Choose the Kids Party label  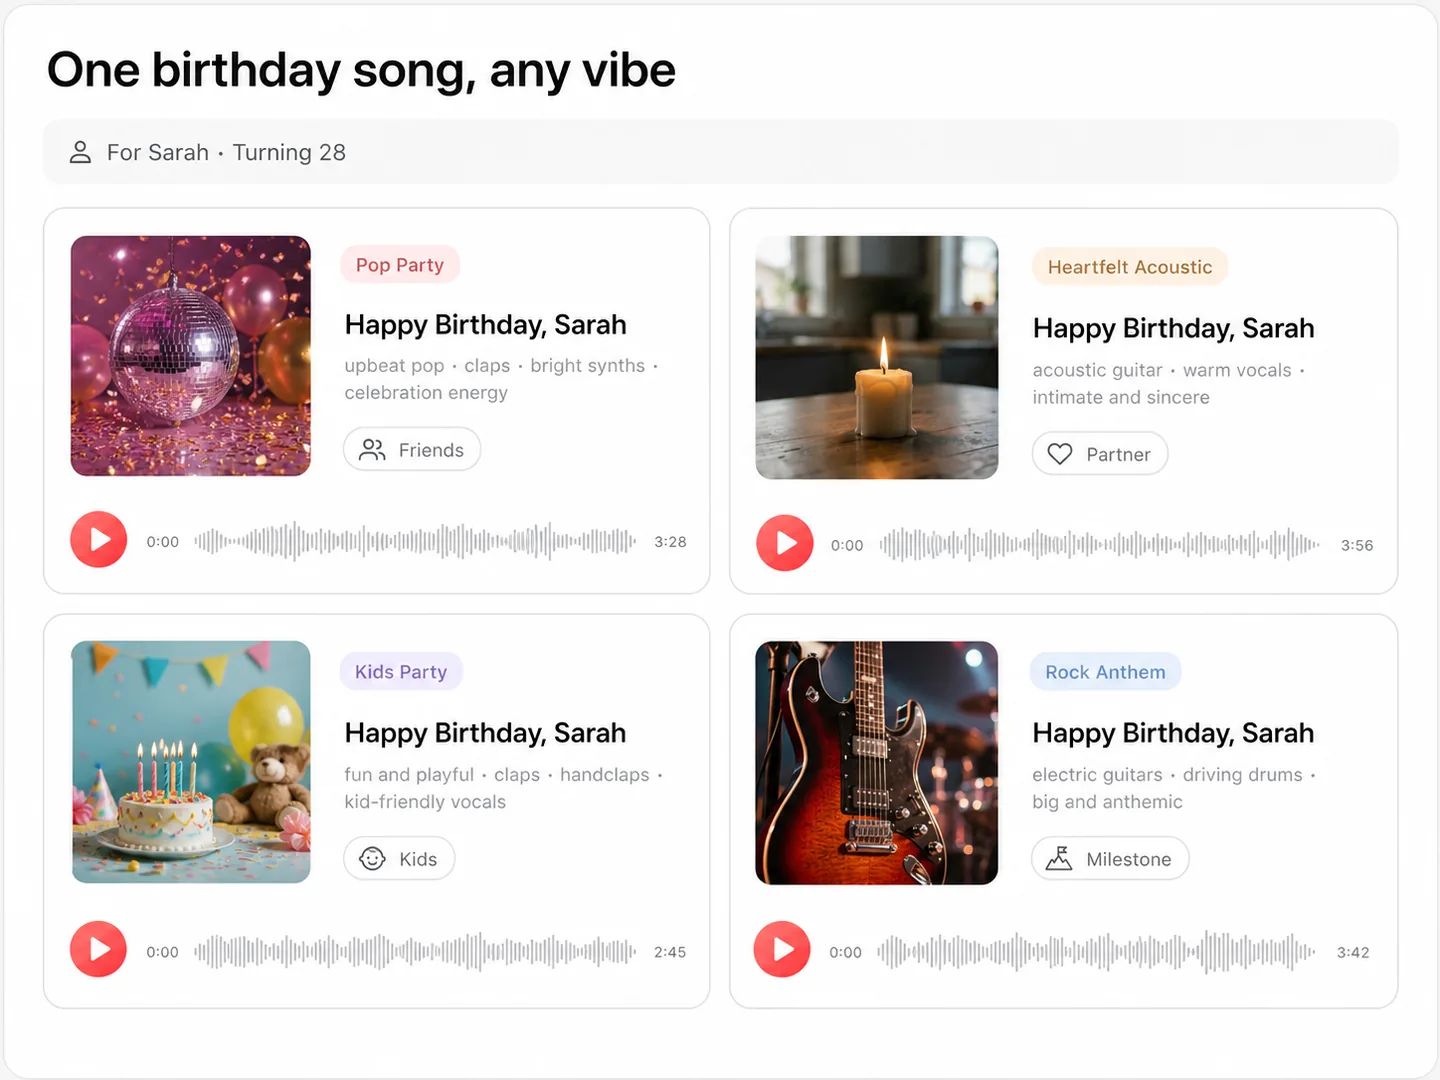401,672
